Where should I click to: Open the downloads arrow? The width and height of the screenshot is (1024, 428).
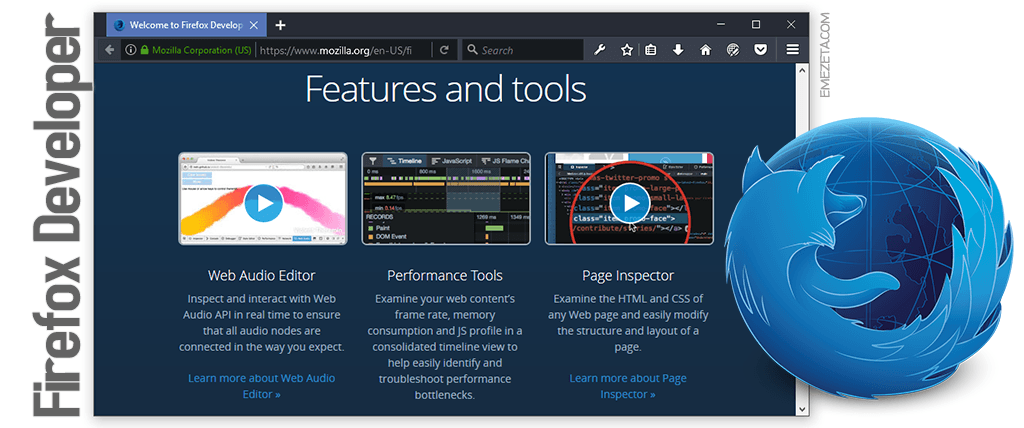pyautogui.click(x=678, y=50)
